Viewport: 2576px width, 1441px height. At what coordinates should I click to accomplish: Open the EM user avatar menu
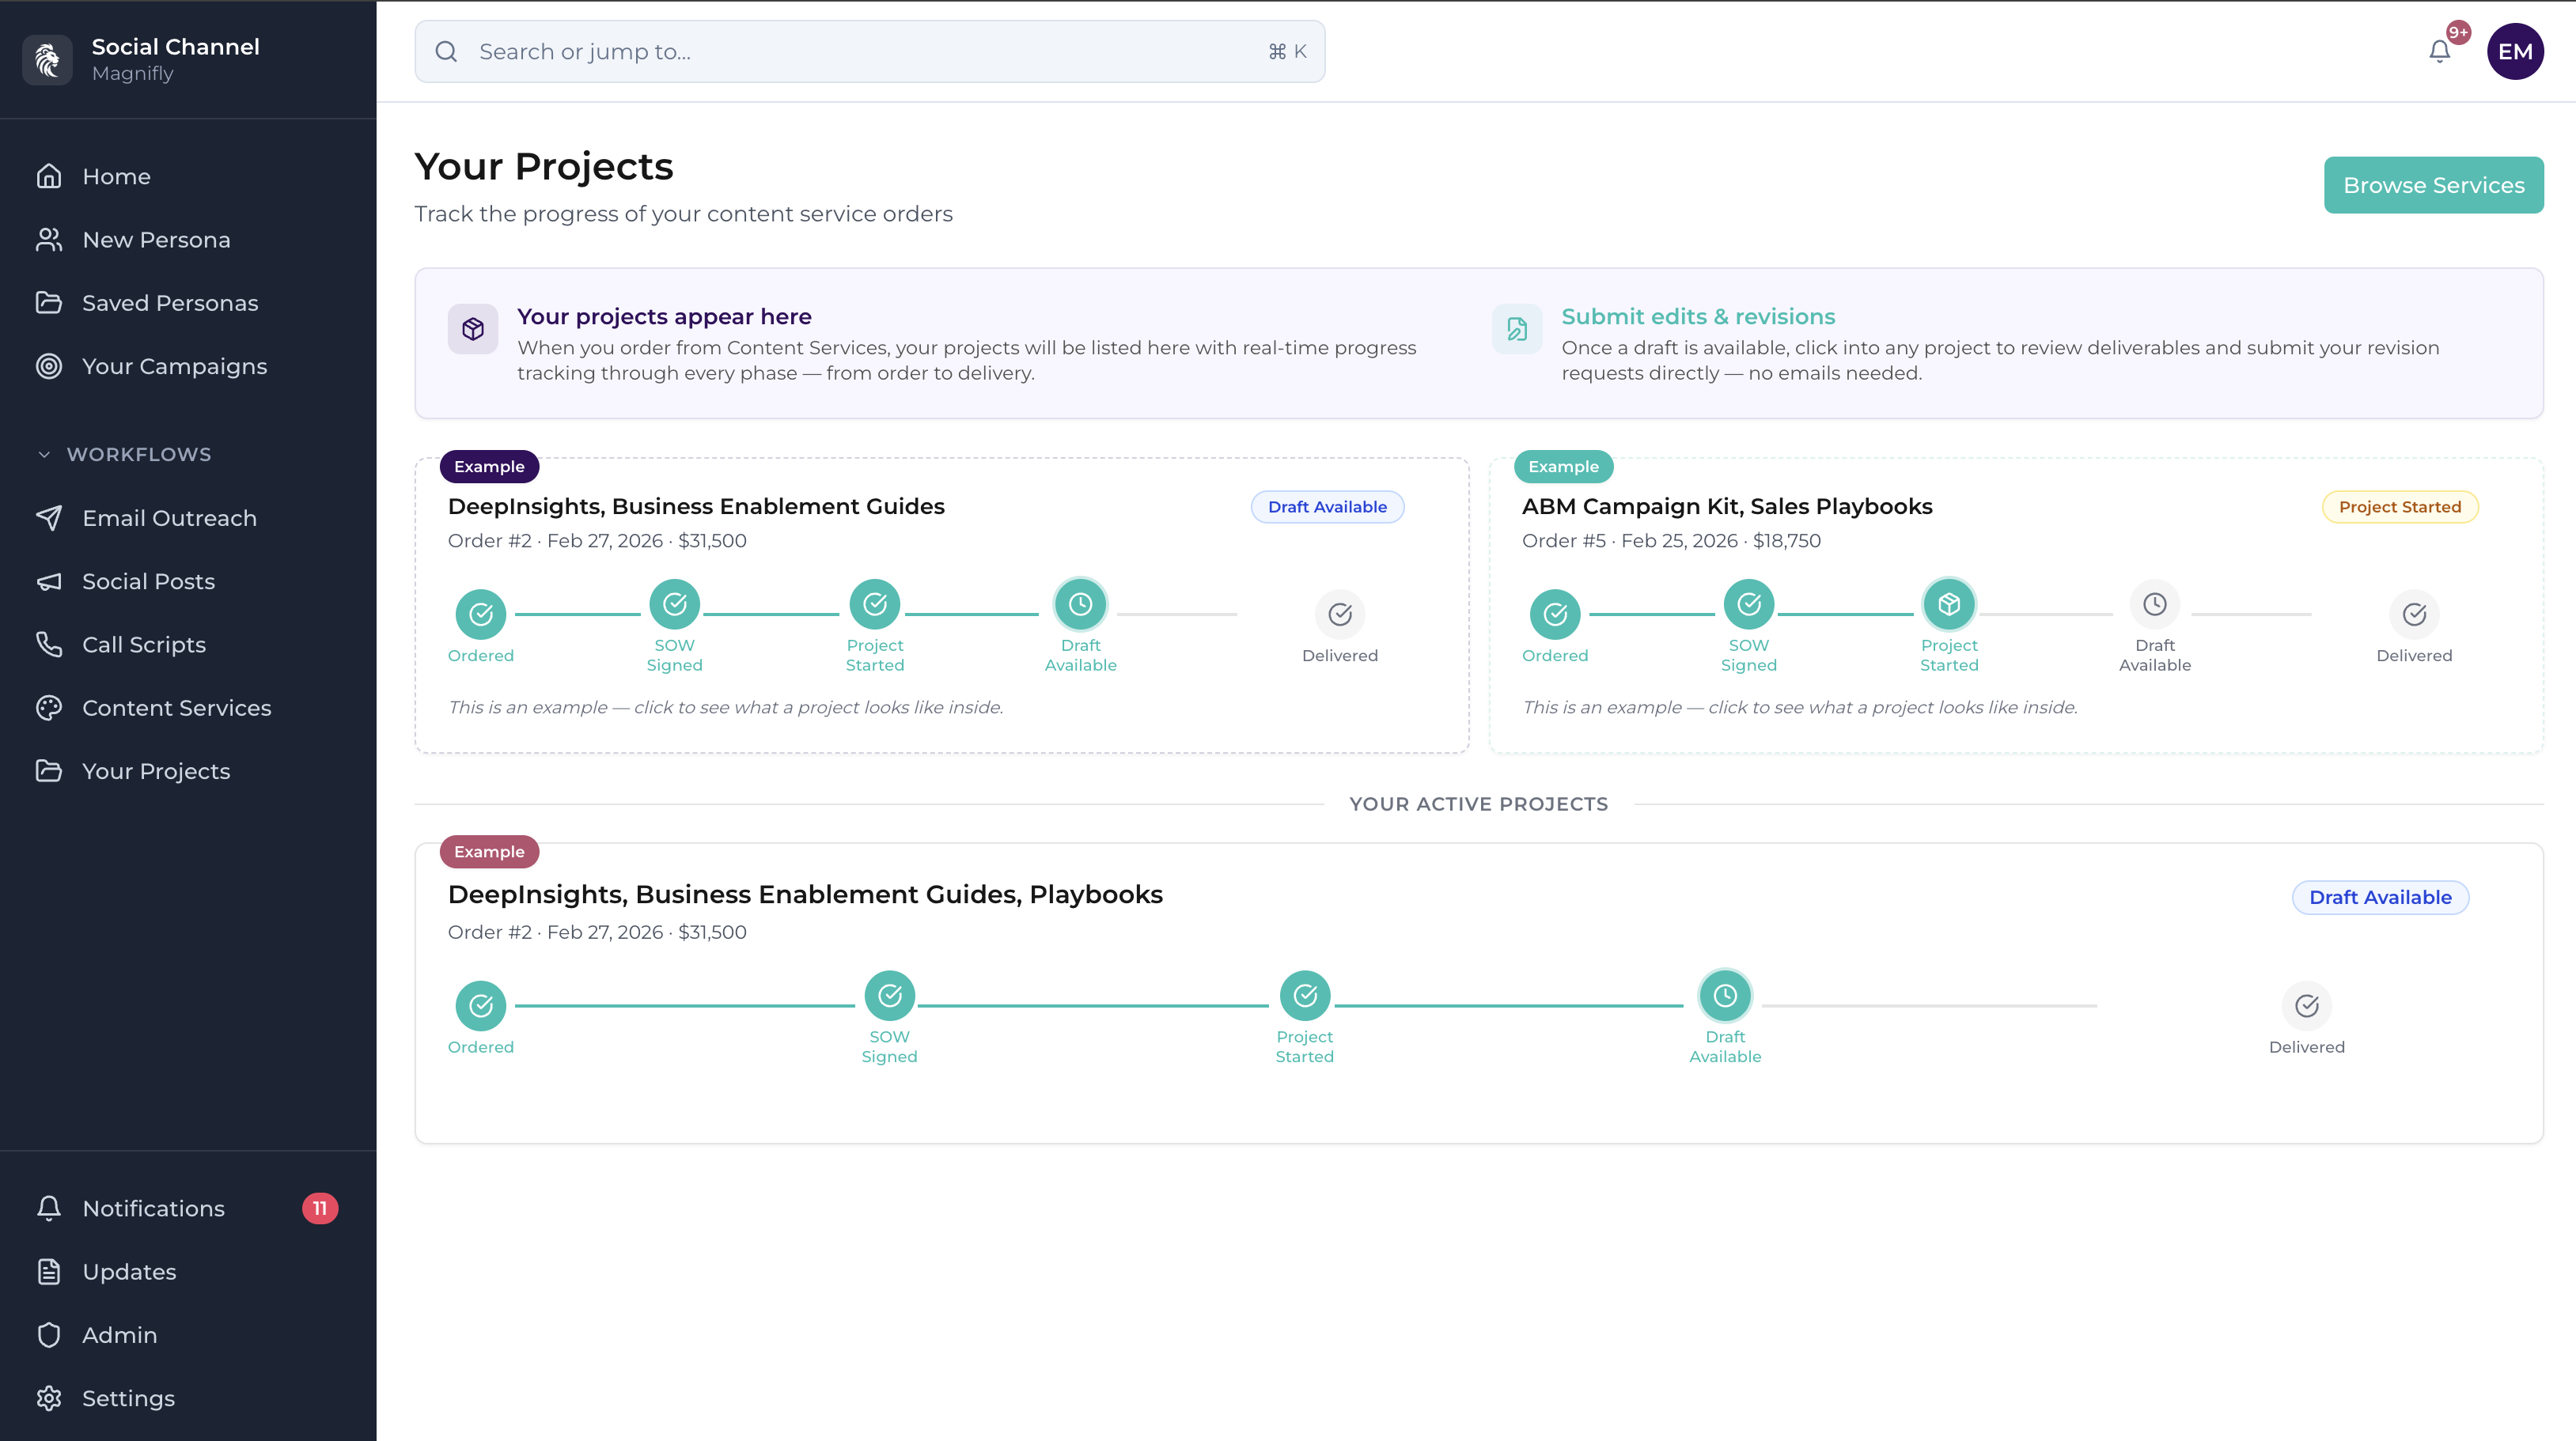[2514, 52]
